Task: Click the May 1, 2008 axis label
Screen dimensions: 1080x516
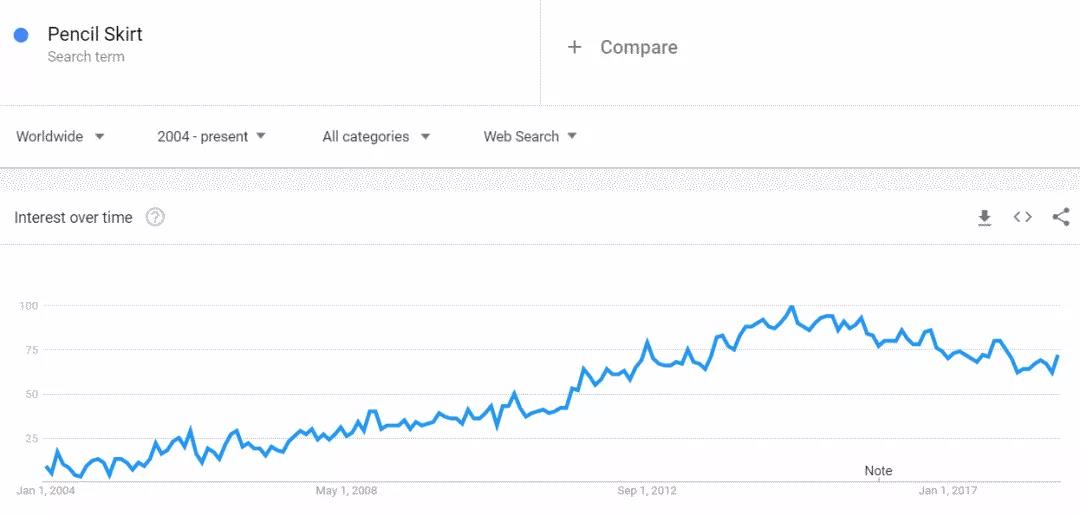Action: point(346,491)
